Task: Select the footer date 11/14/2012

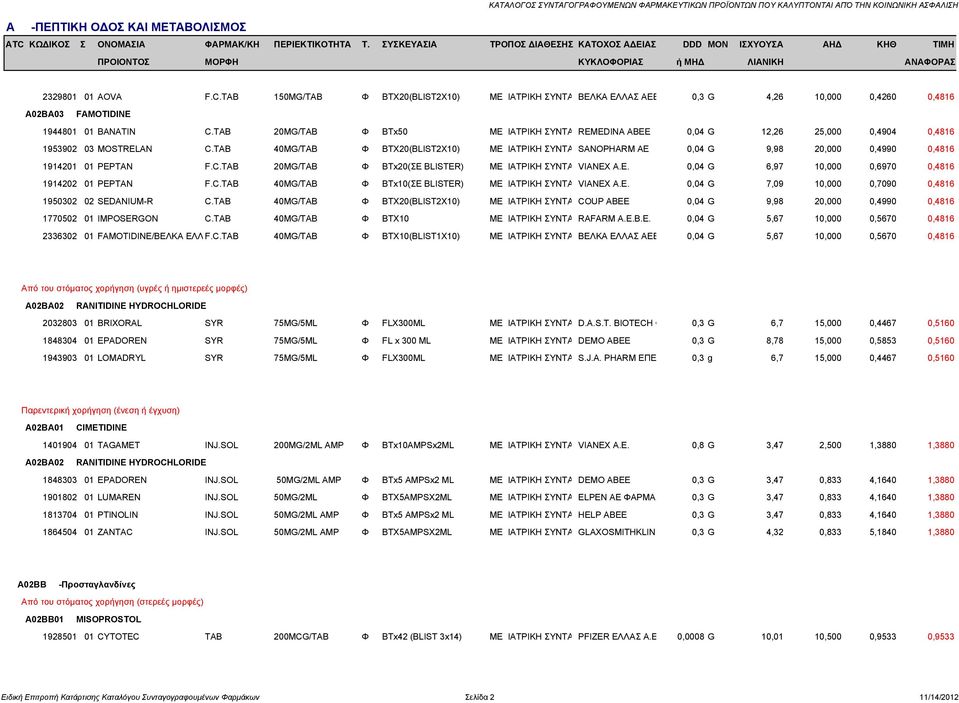Action: click(939, 697)
